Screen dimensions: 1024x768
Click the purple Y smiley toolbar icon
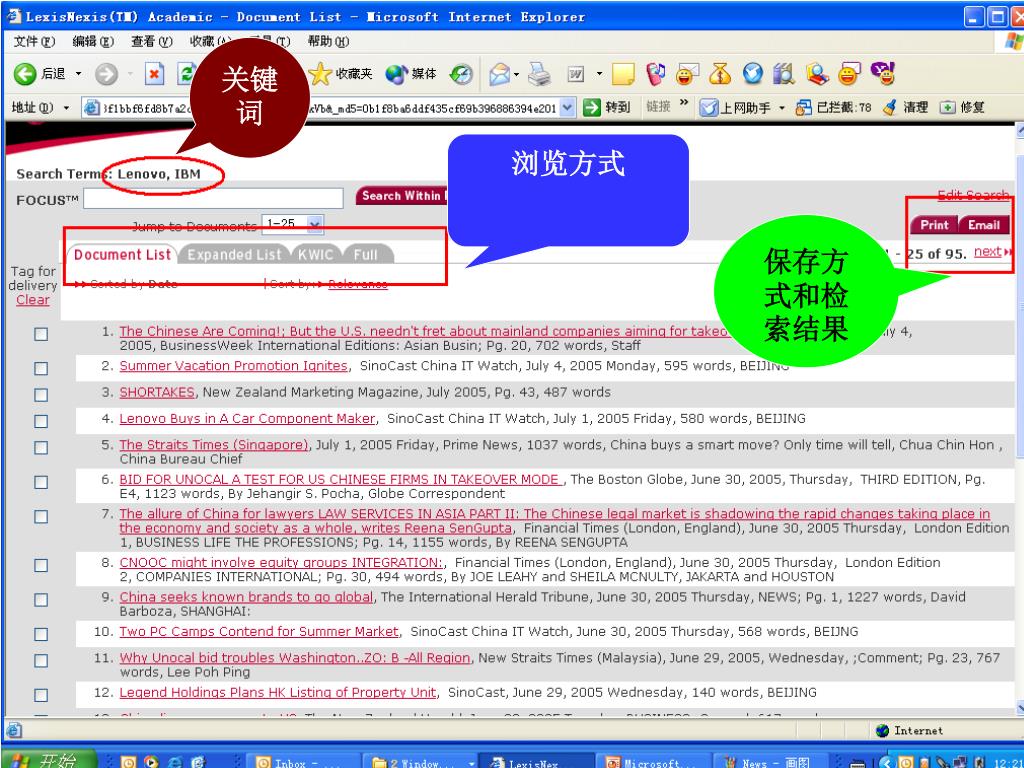click(x=883, y=74)
